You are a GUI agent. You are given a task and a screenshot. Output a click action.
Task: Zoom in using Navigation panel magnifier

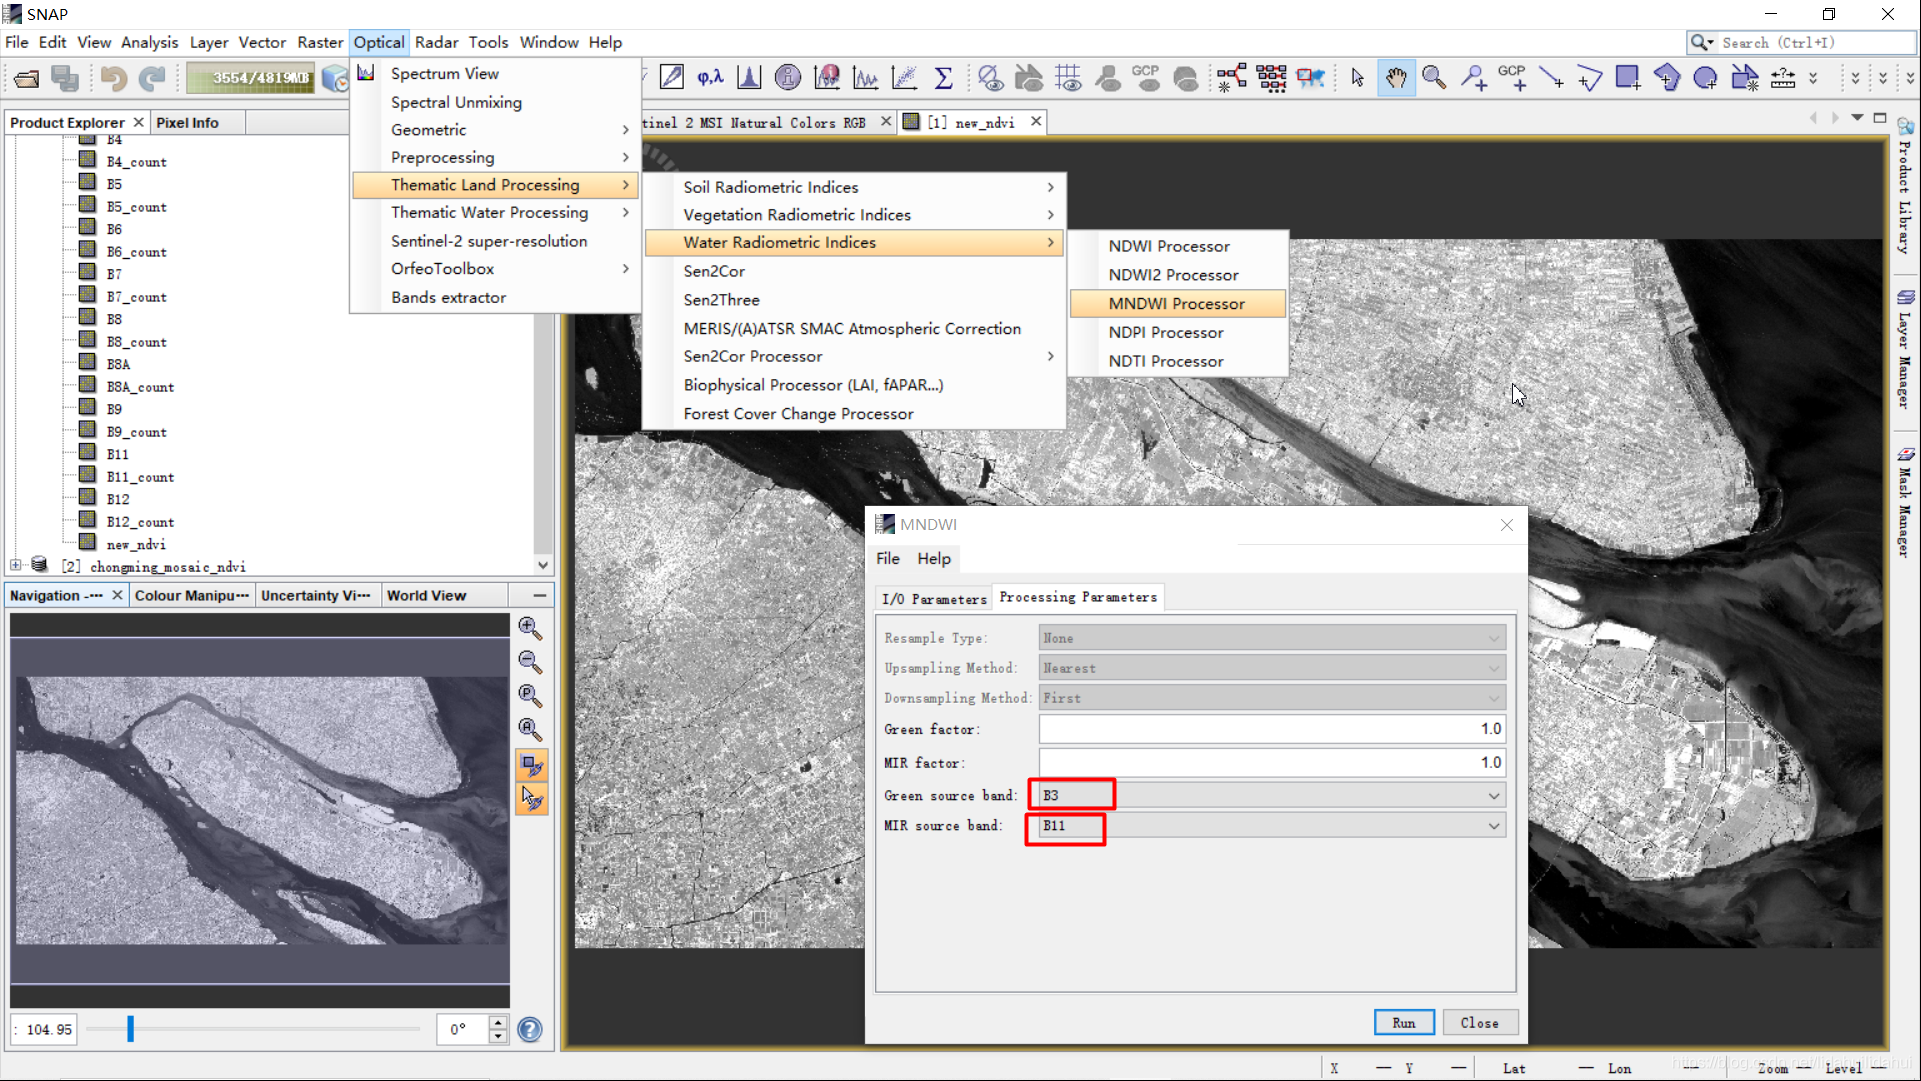coord(530,628)
